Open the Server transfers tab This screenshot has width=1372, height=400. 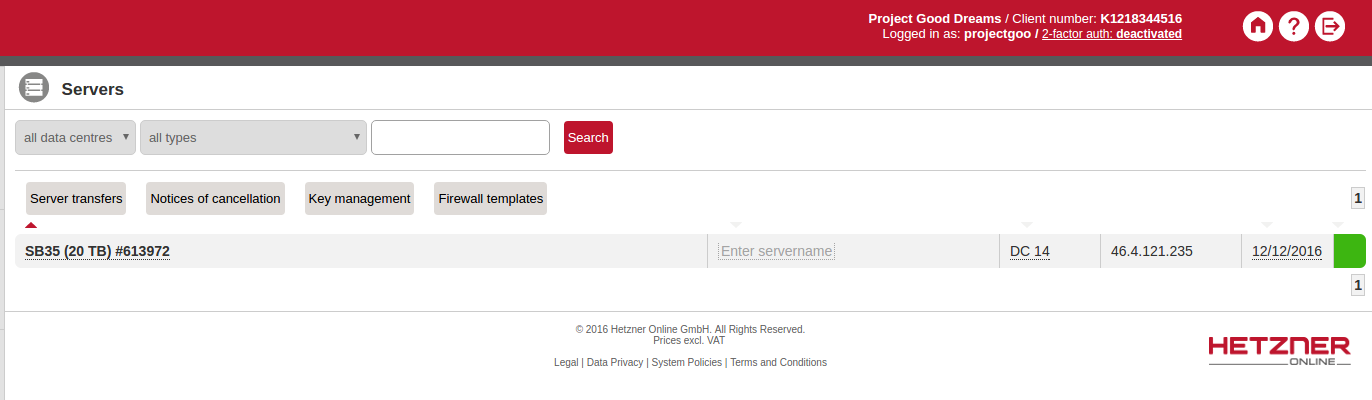point(76,199)
